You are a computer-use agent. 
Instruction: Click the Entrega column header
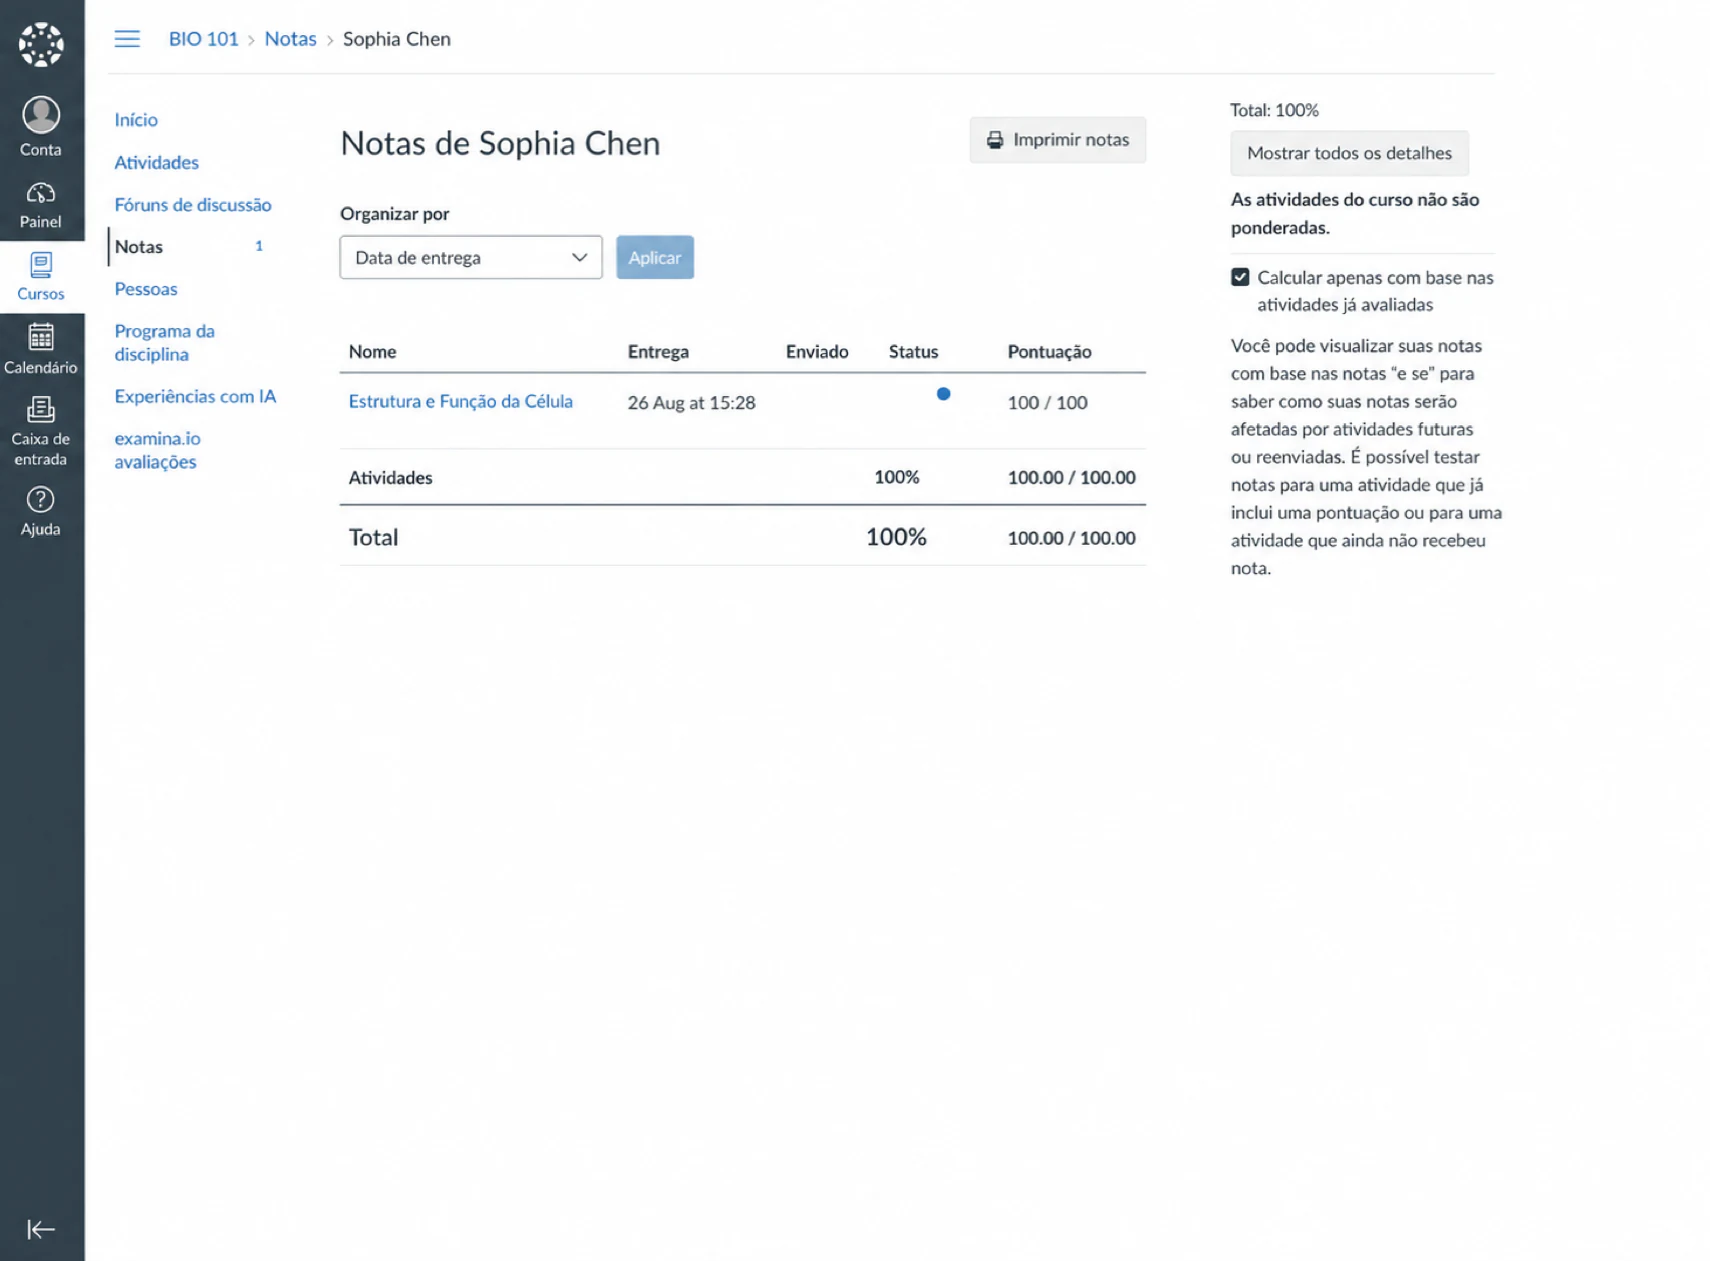658,351
